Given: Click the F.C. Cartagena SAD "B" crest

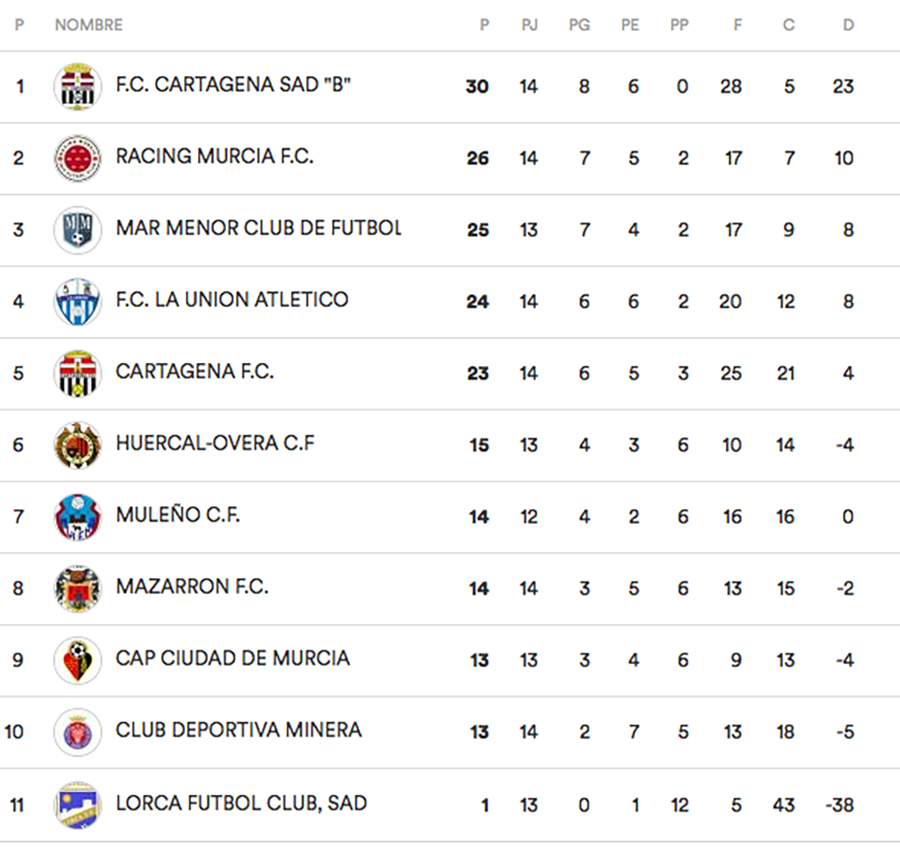Looking at the screenshot, I should pyautogui.click(x=77, y=87).
